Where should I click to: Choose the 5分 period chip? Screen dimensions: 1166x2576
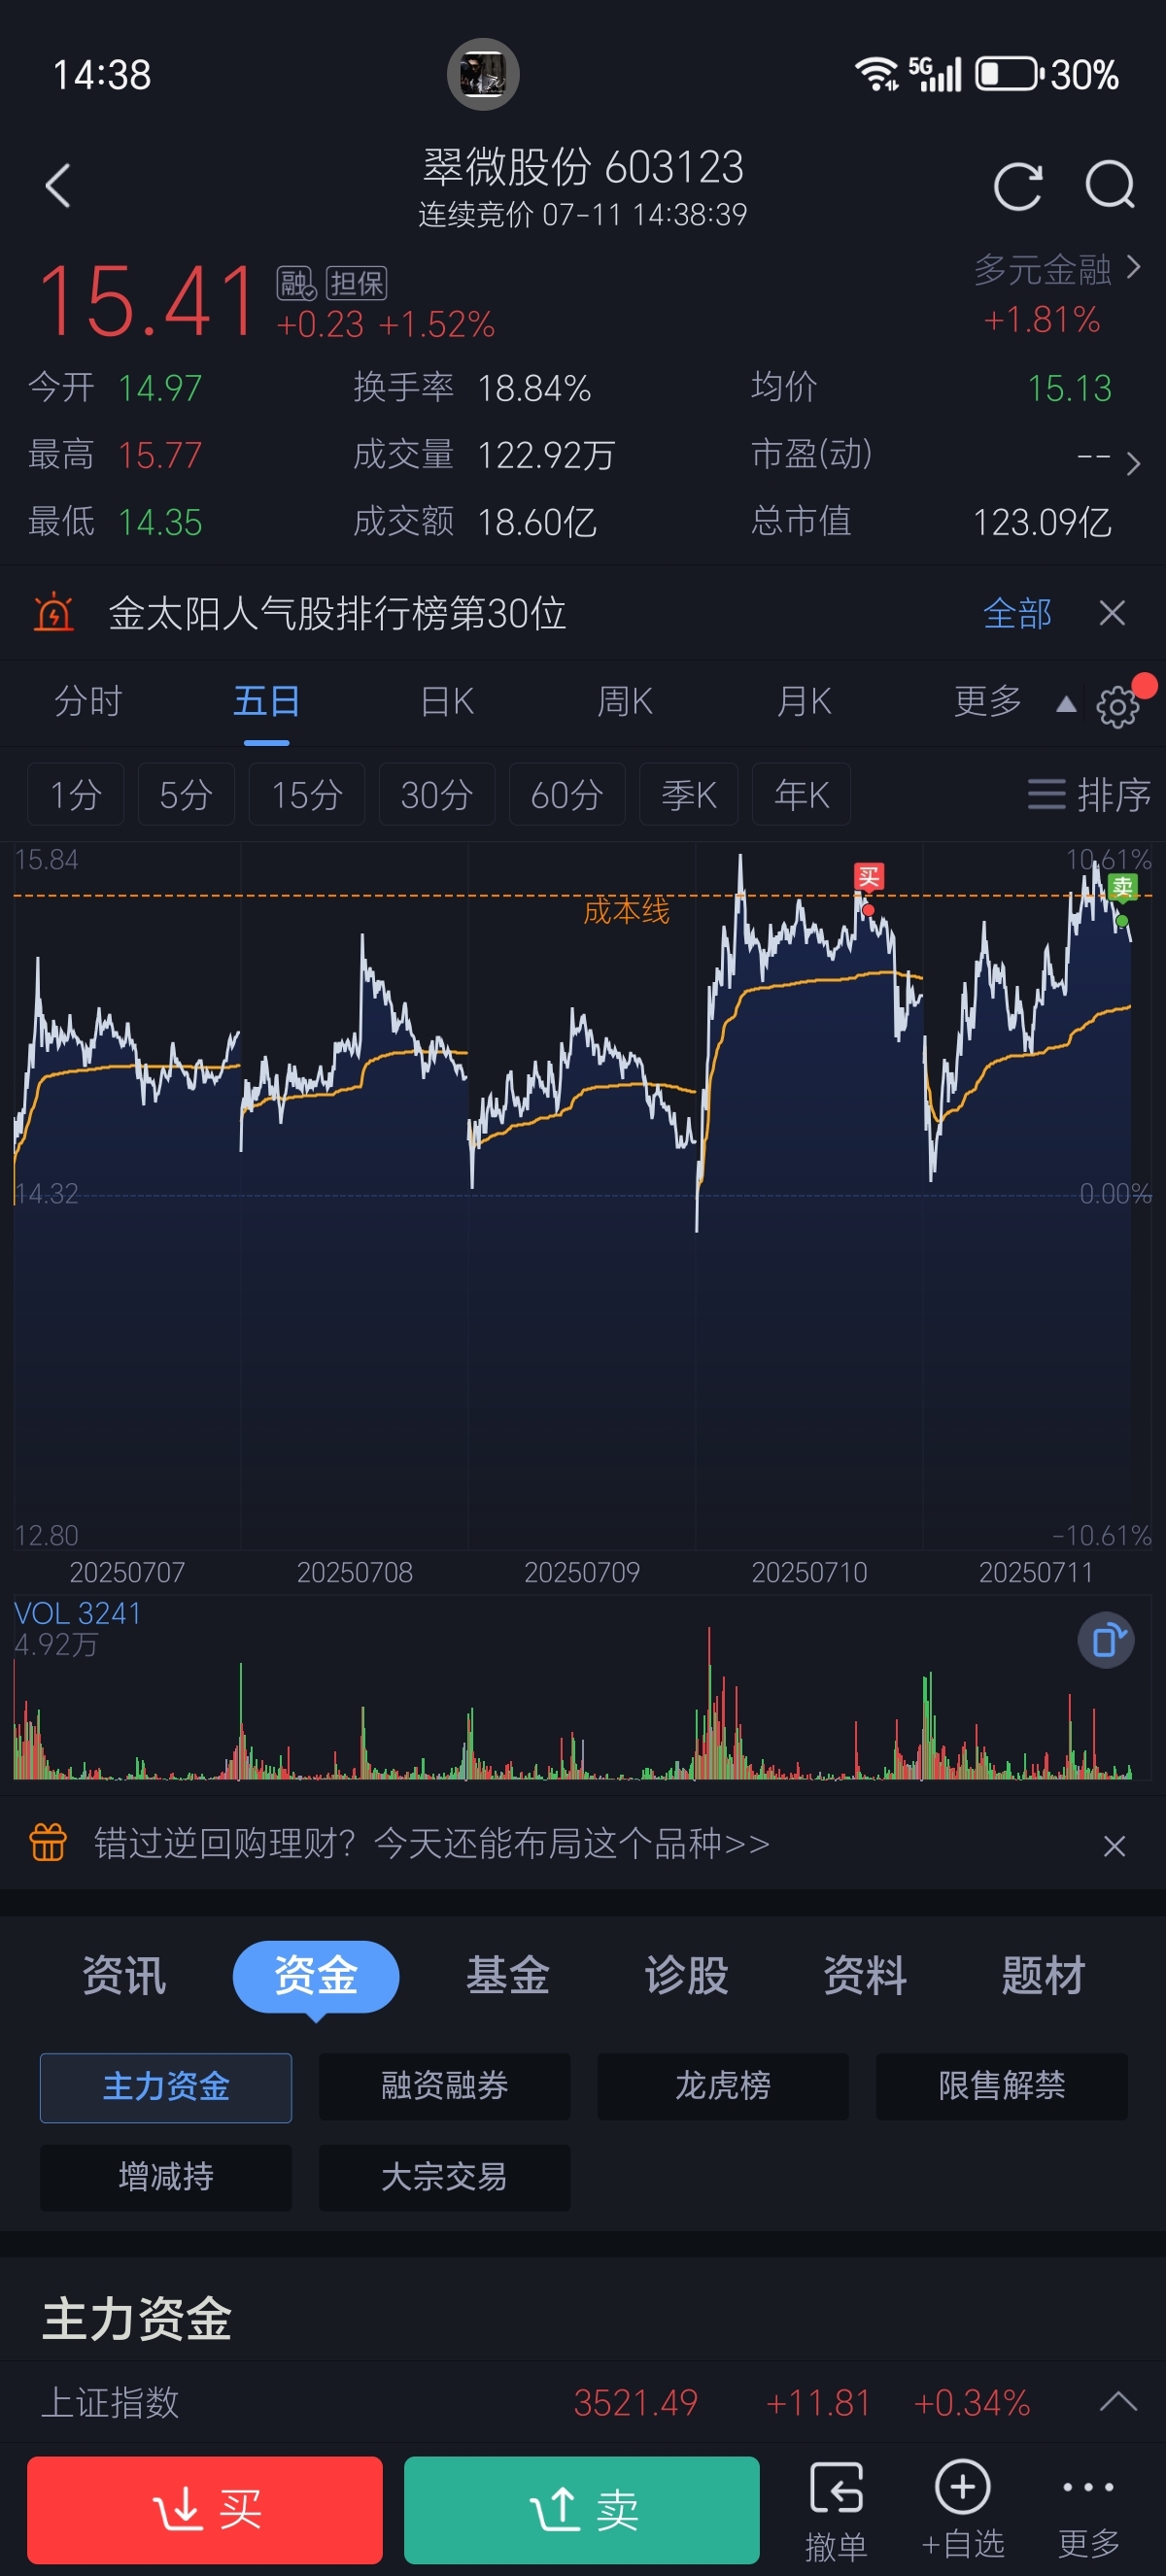point(186,794)
